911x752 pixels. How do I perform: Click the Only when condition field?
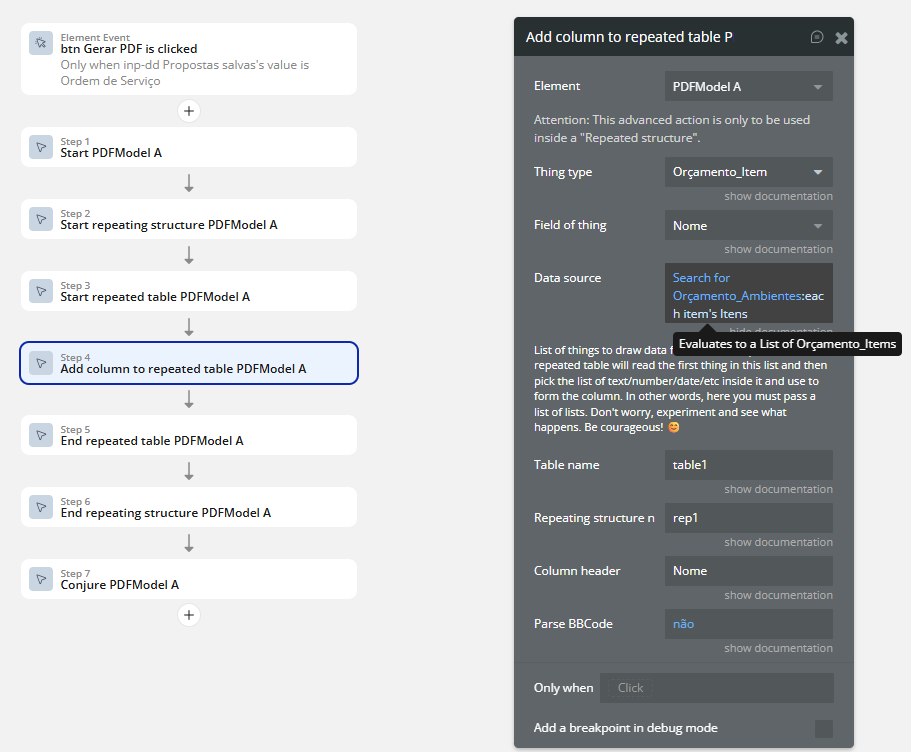point(716,688)
